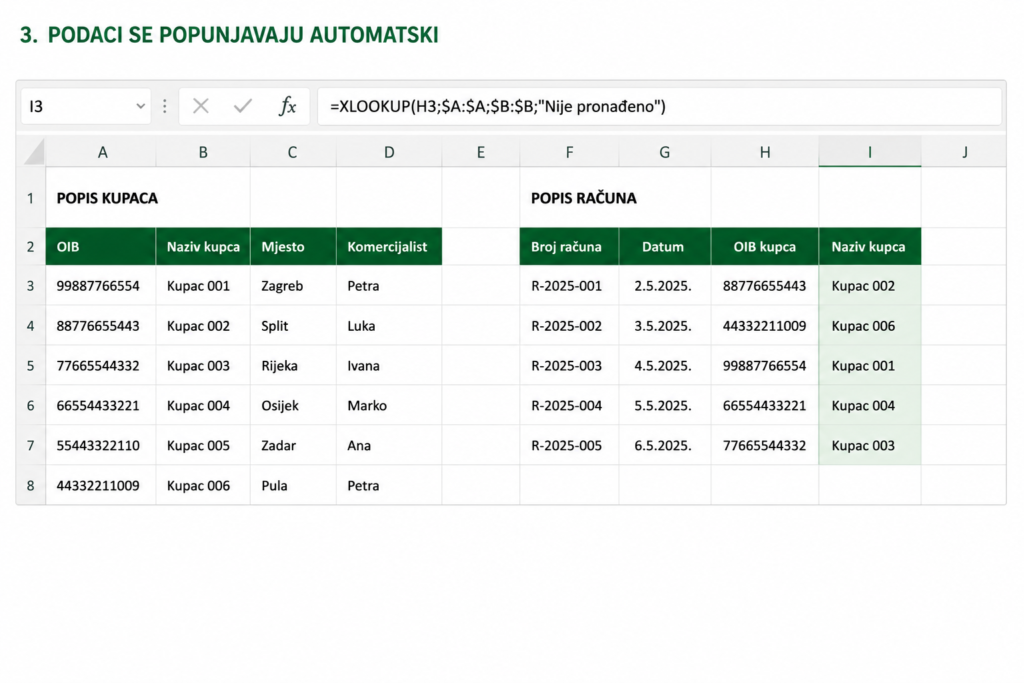Screen dimensions: 1024x683
Task: Open Insert Function fx icon
Action: [287, 106]
